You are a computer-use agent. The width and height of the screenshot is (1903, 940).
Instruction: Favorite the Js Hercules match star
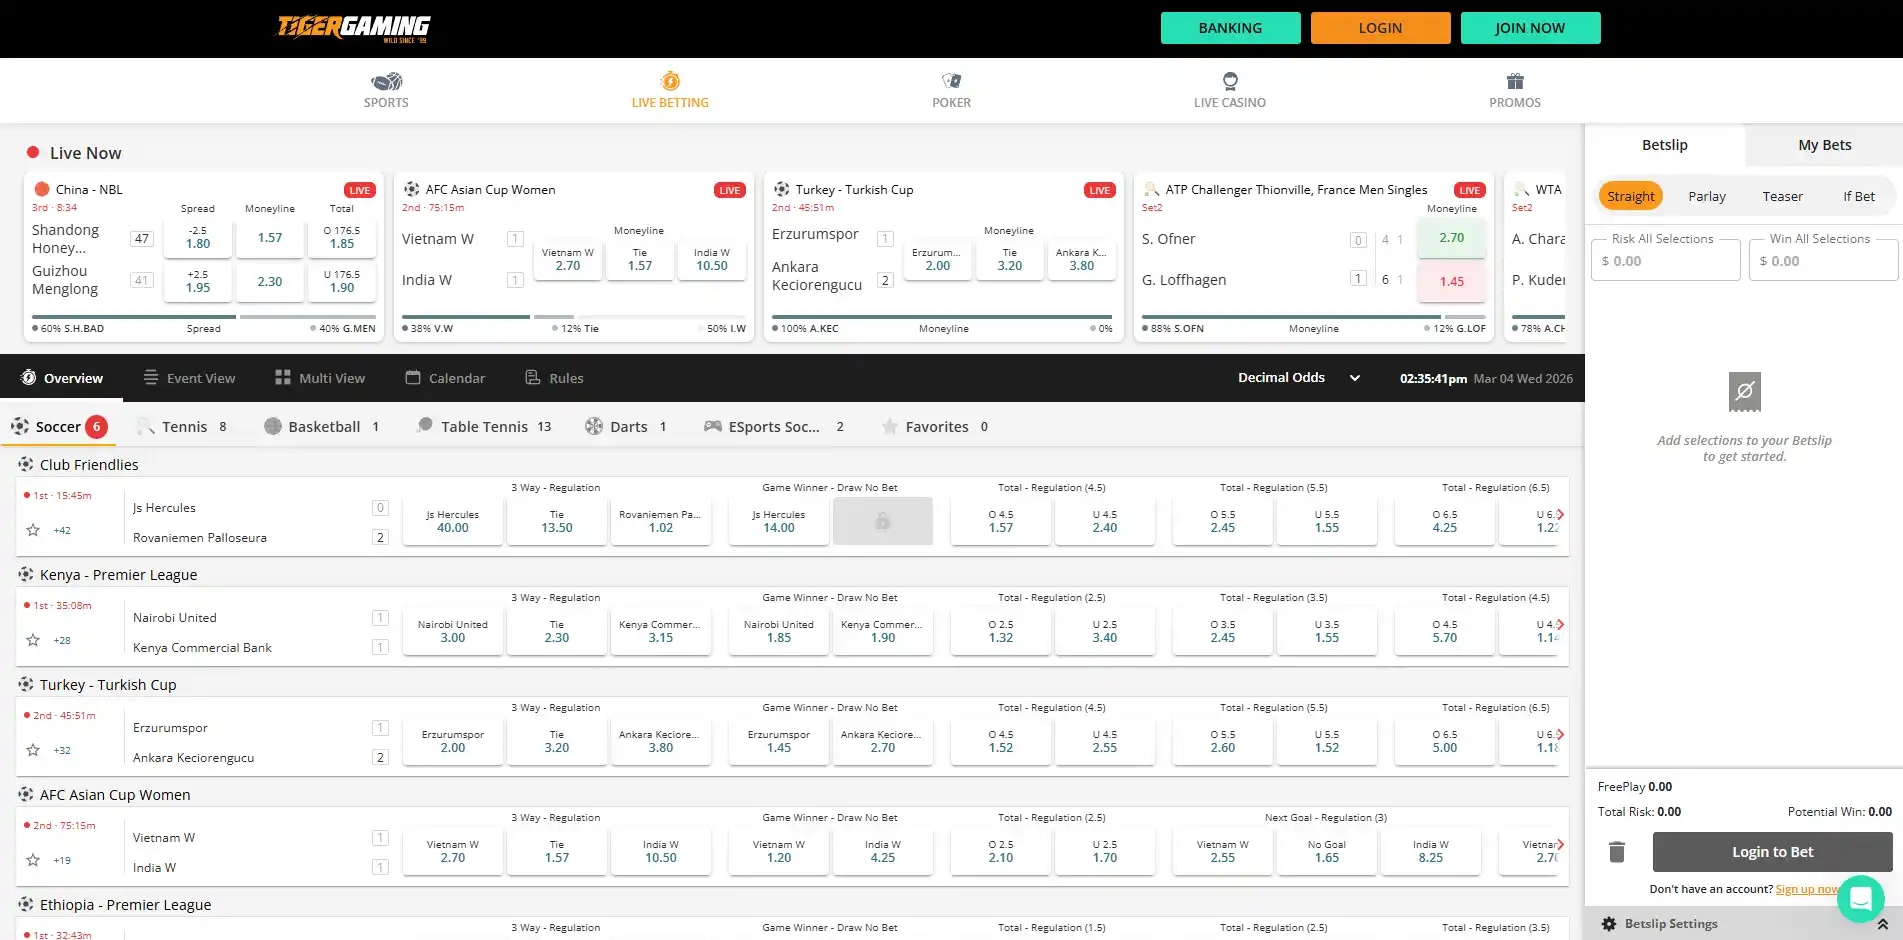click(33, 530)
